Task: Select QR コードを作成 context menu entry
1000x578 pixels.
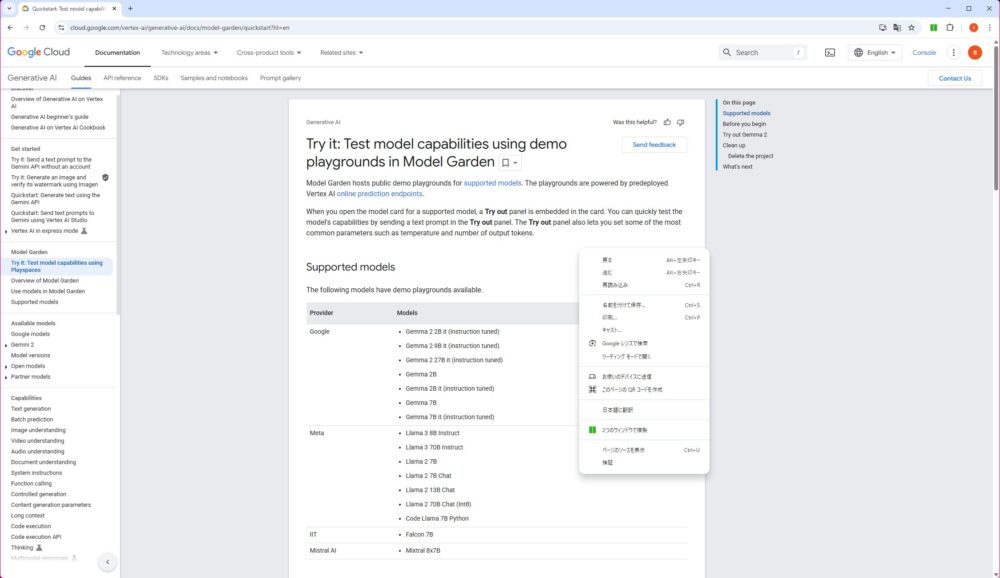Action: tap(644, 389)
